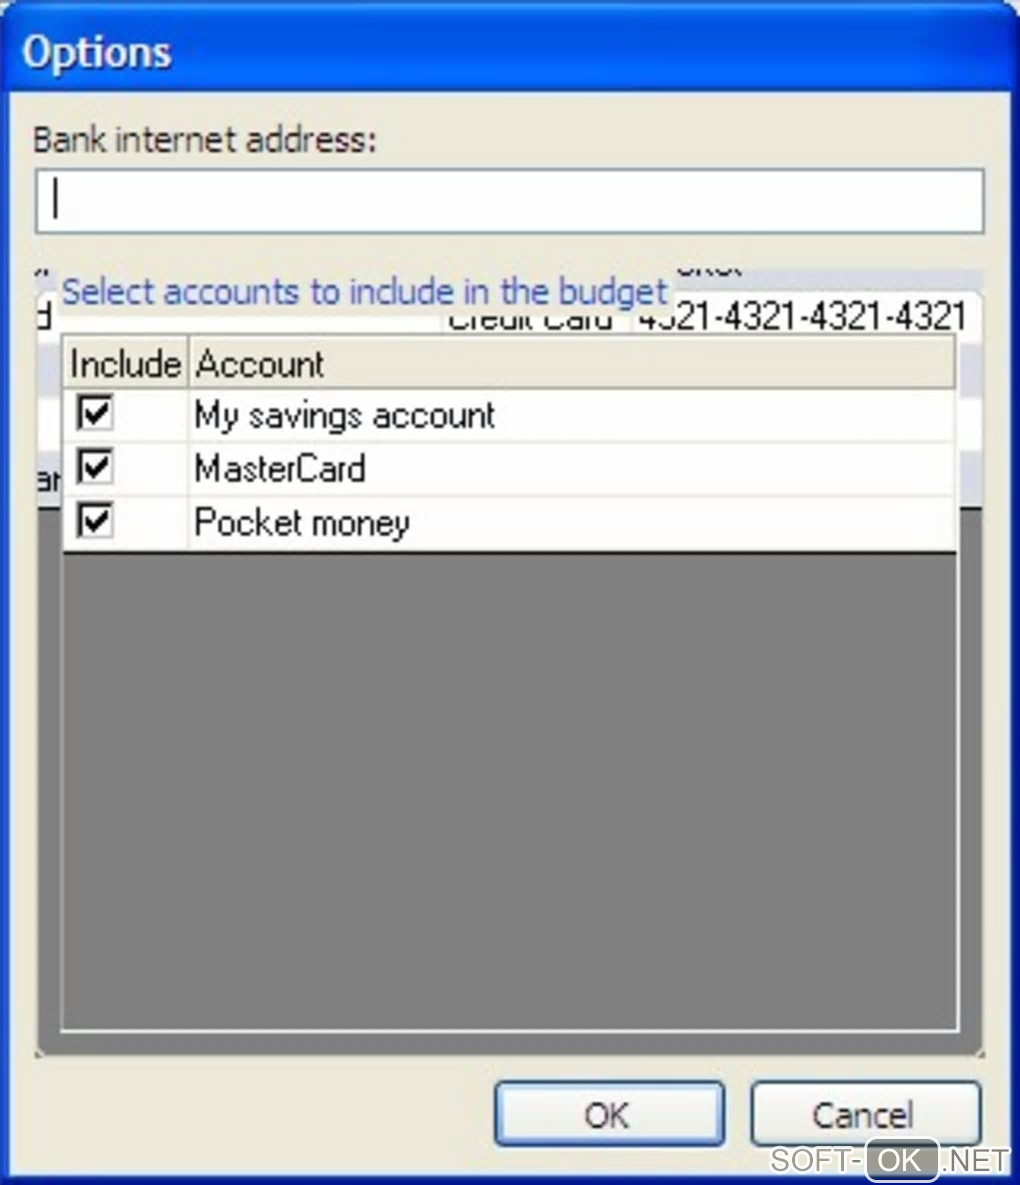
Task: Click the Bank internet address text field
Action: [x=509, y=201]
